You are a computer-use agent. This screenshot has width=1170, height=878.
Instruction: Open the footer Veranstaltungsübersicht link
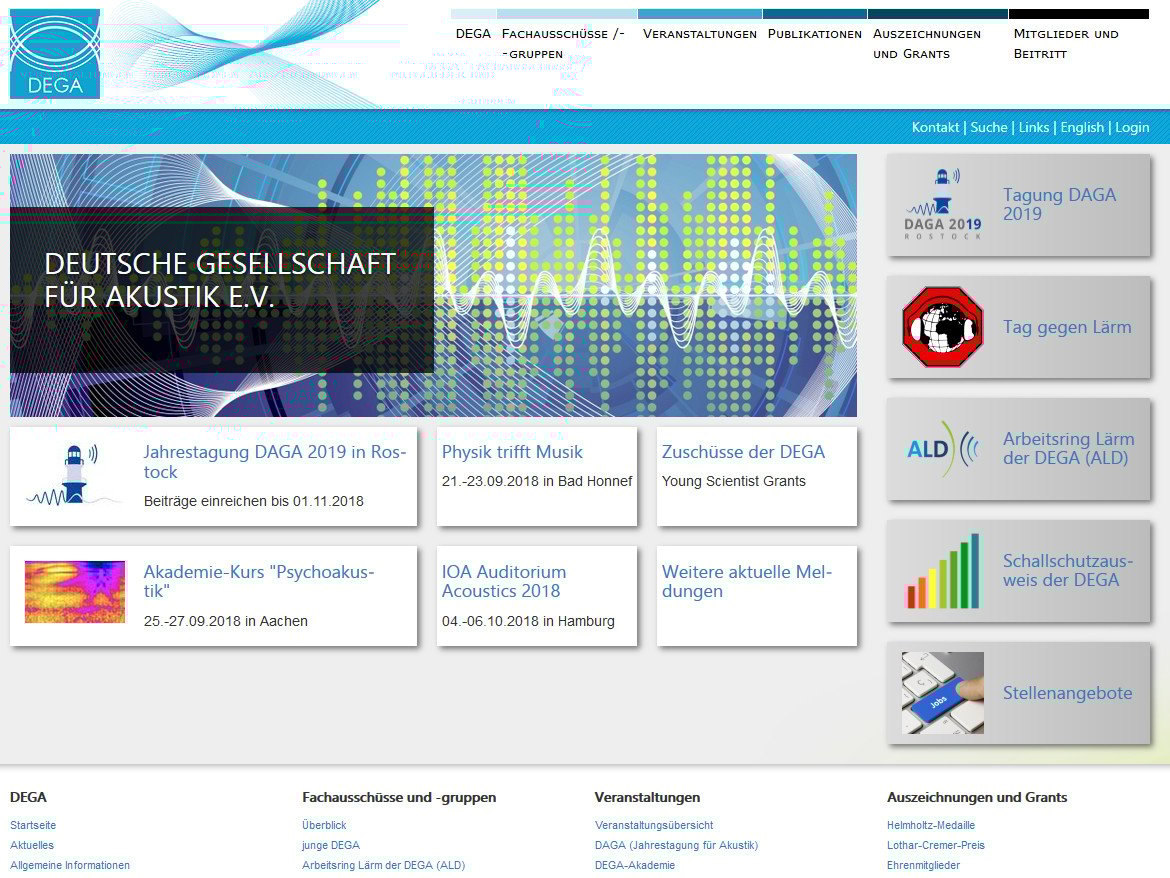pyautogui.click(x=654, y=825)
